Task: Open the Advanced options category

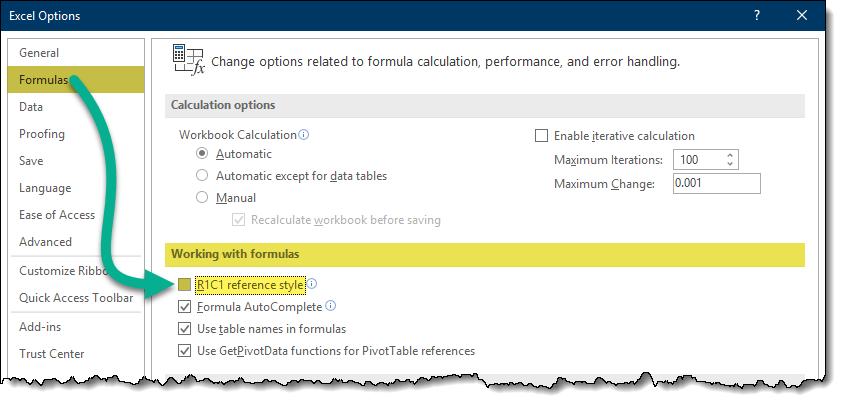Action: click(46, 242)
